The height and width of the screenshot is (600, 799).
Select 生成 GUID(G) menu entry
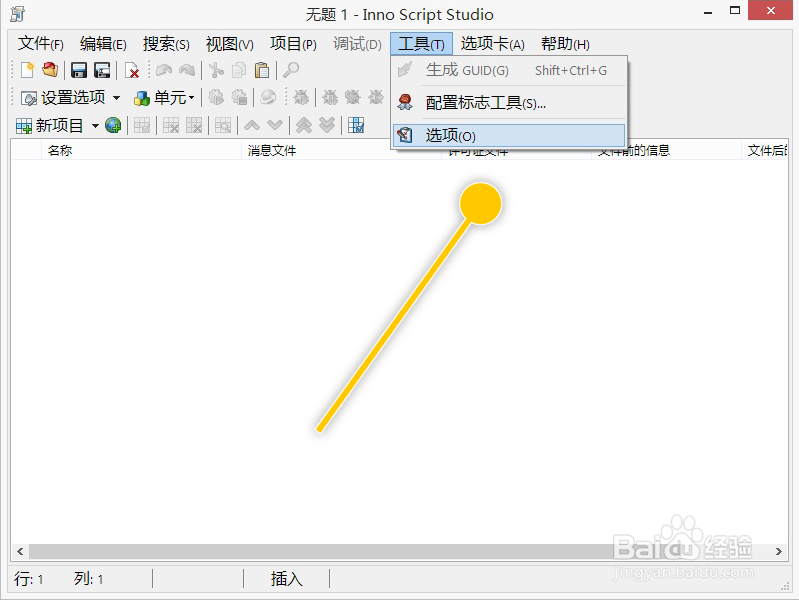click(x=509, y=70)
